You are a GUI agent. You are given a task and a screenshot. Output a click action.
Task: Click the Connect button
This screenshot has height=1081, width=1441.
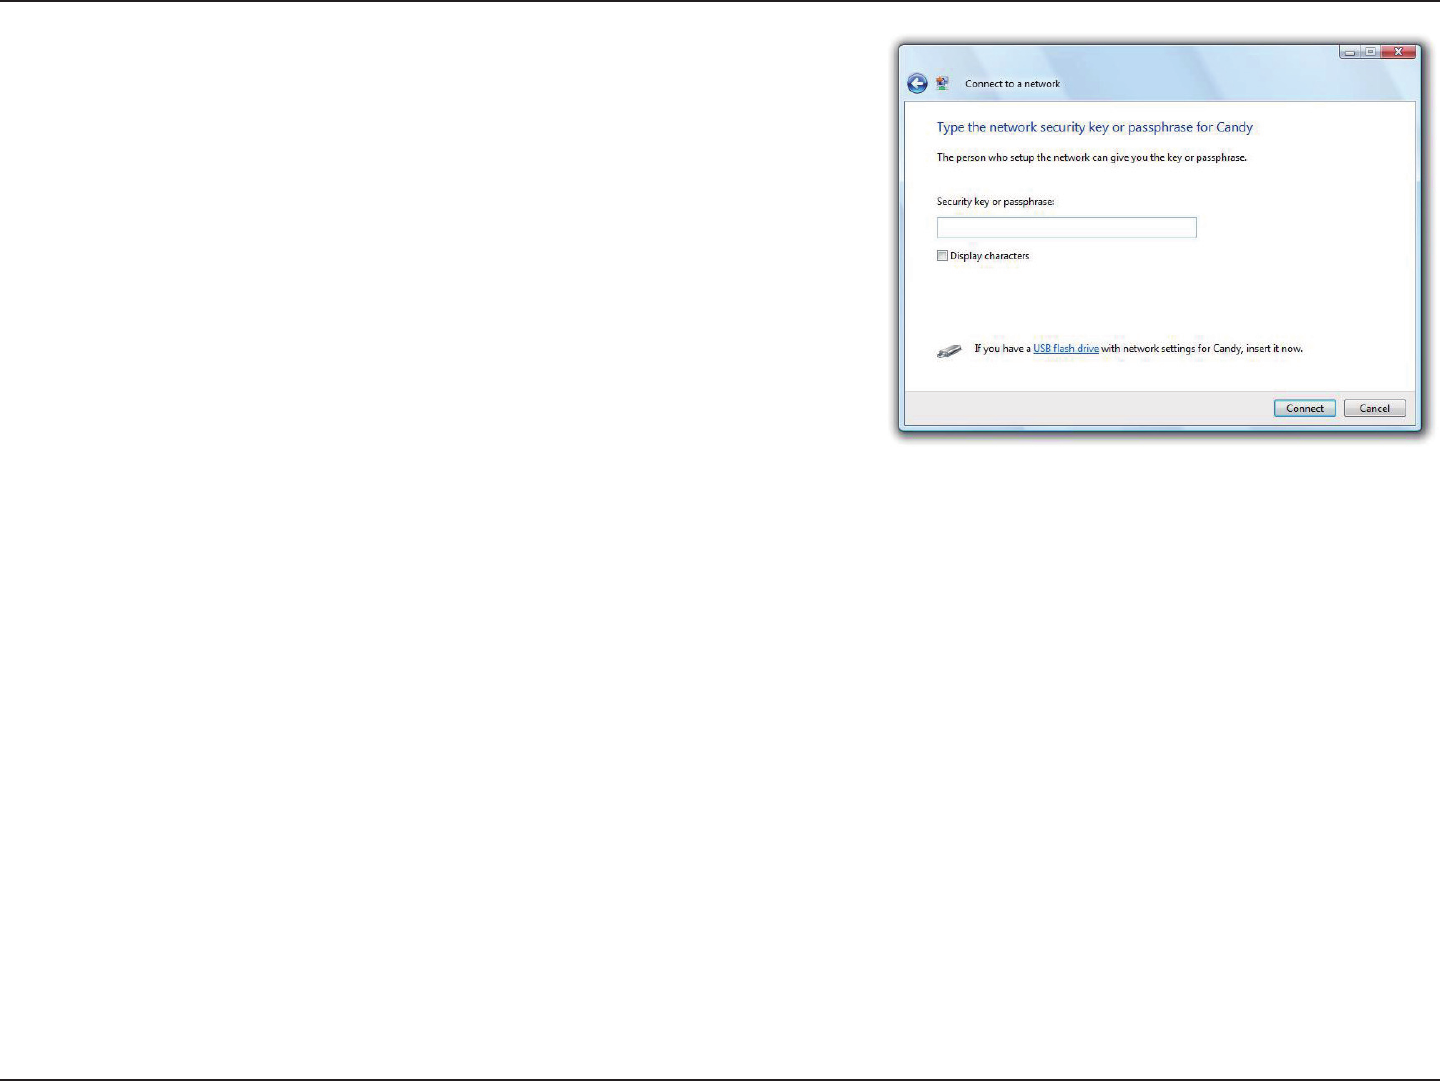pos(1305,408)
